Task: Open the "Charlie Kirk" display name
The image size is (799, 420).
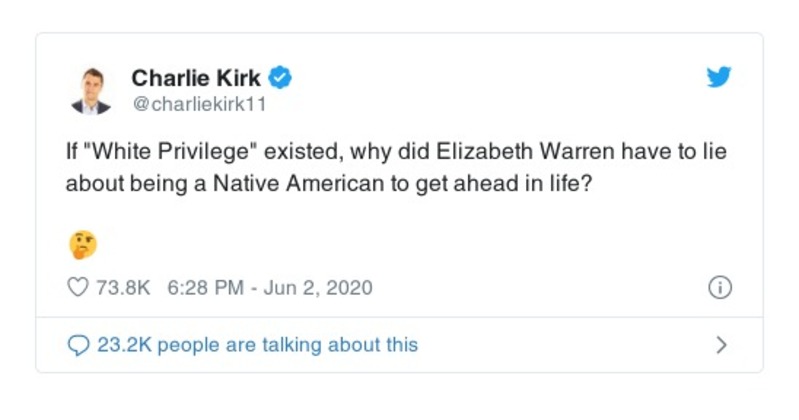Action: coord(196,78)
